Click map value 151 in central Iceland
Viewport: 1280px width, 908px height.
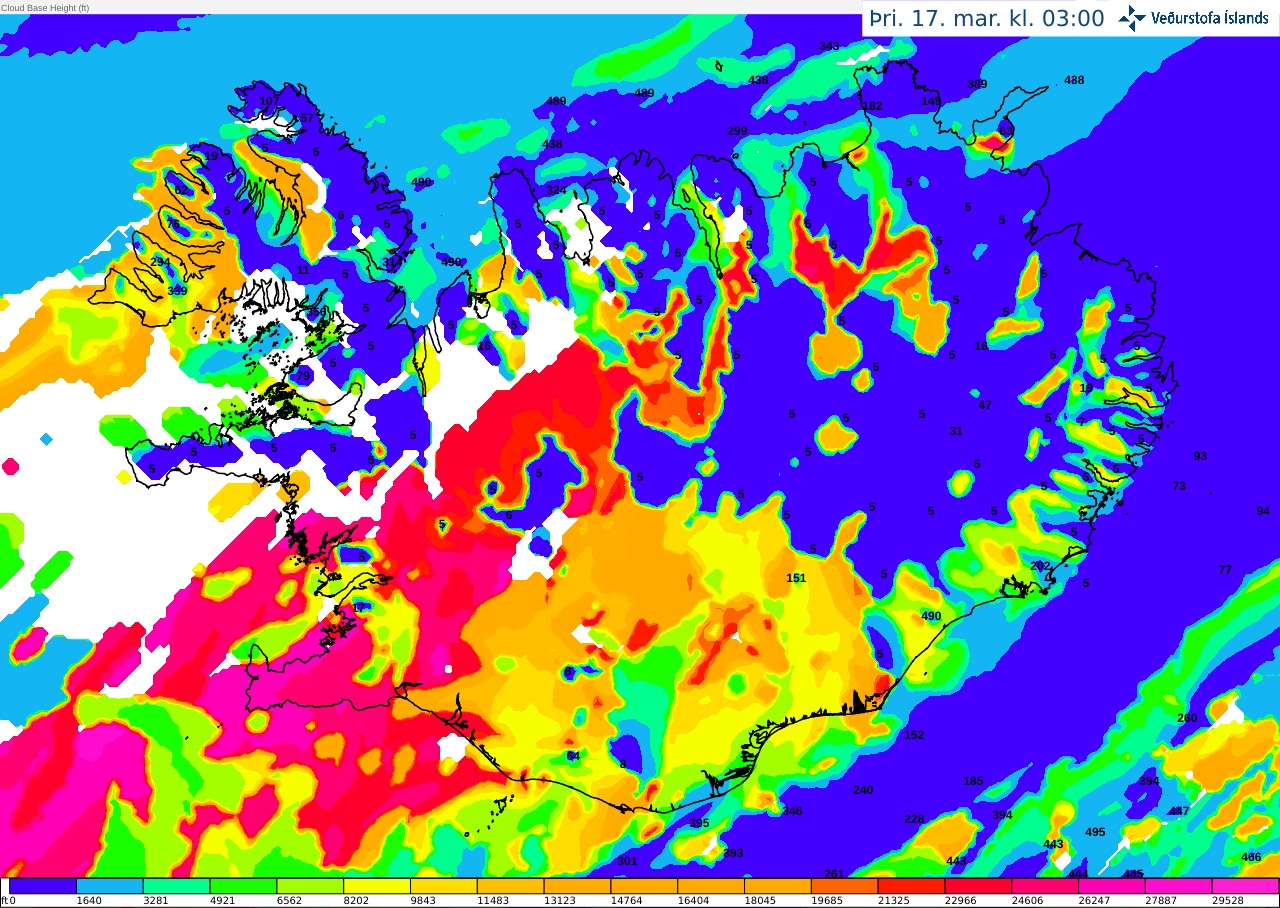tap(796, 578)
